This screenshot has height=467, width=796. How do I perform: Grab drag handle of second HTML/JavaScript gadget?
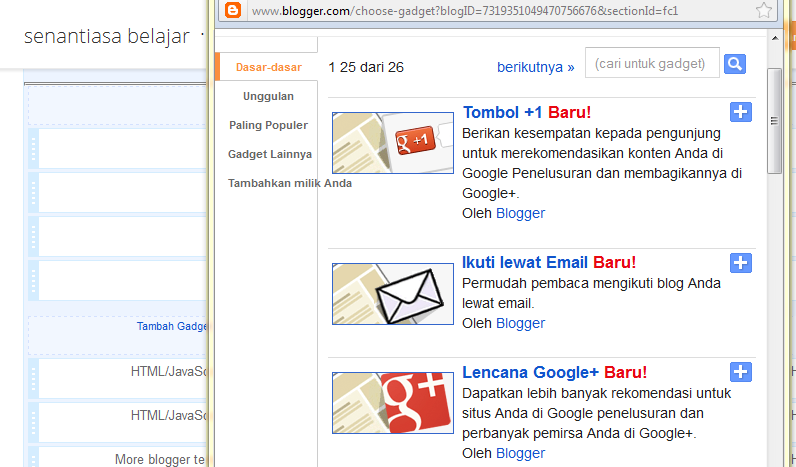pyautogui.click(x=34, y=422)
